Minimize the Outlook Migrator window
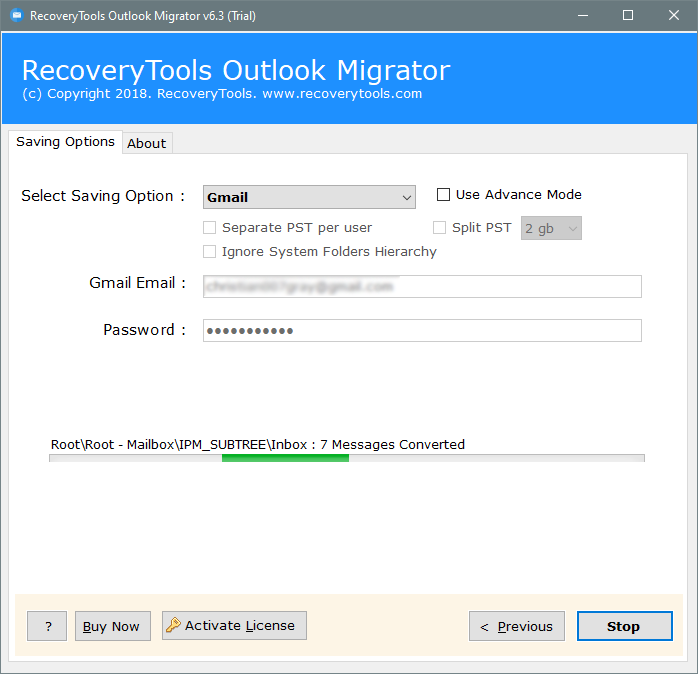The width and height of the screenshot is (698, 674). pos(583,16)
